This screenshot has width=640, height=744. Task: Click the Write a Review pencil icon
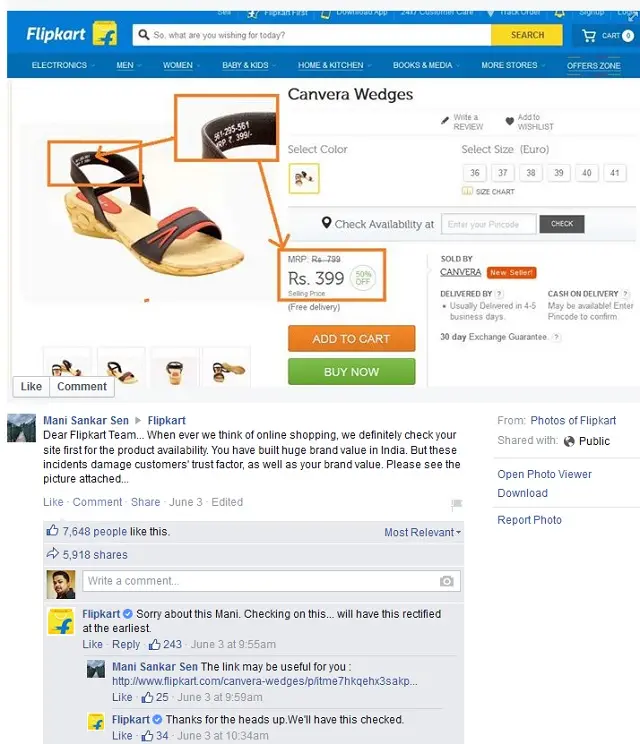pos(446,121)
